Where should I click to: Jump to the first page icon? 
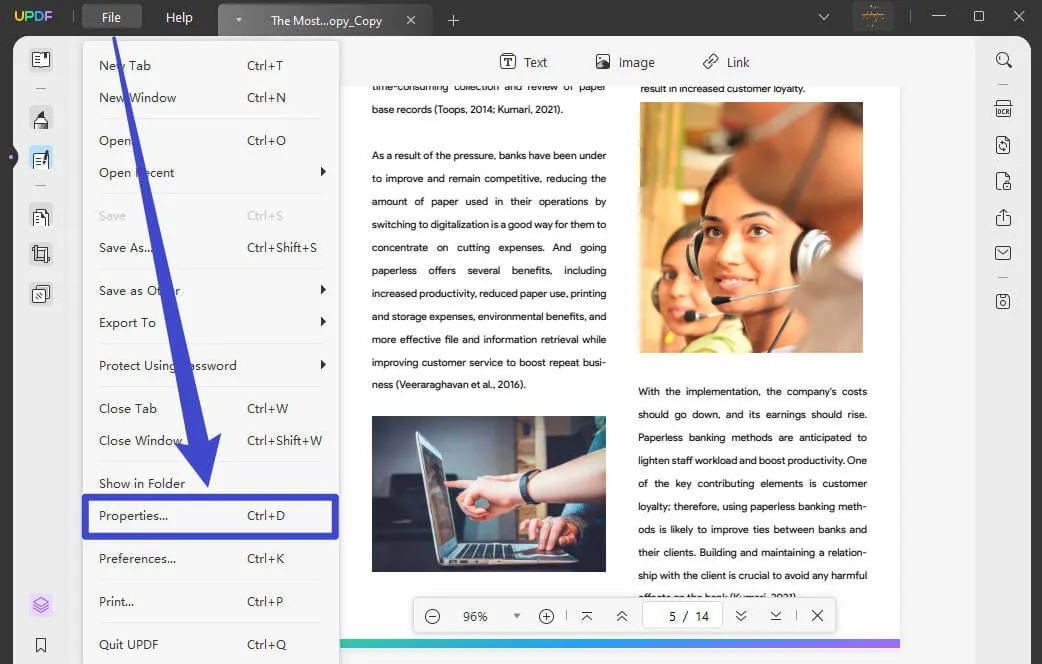pyautogui.click(x=587, y=617)
